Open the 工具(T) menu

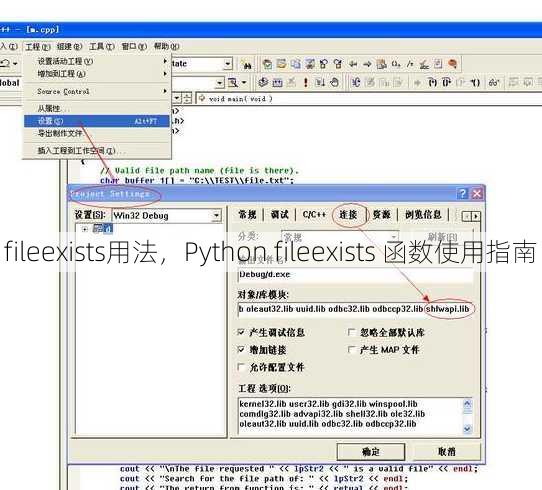click(102, 46)
